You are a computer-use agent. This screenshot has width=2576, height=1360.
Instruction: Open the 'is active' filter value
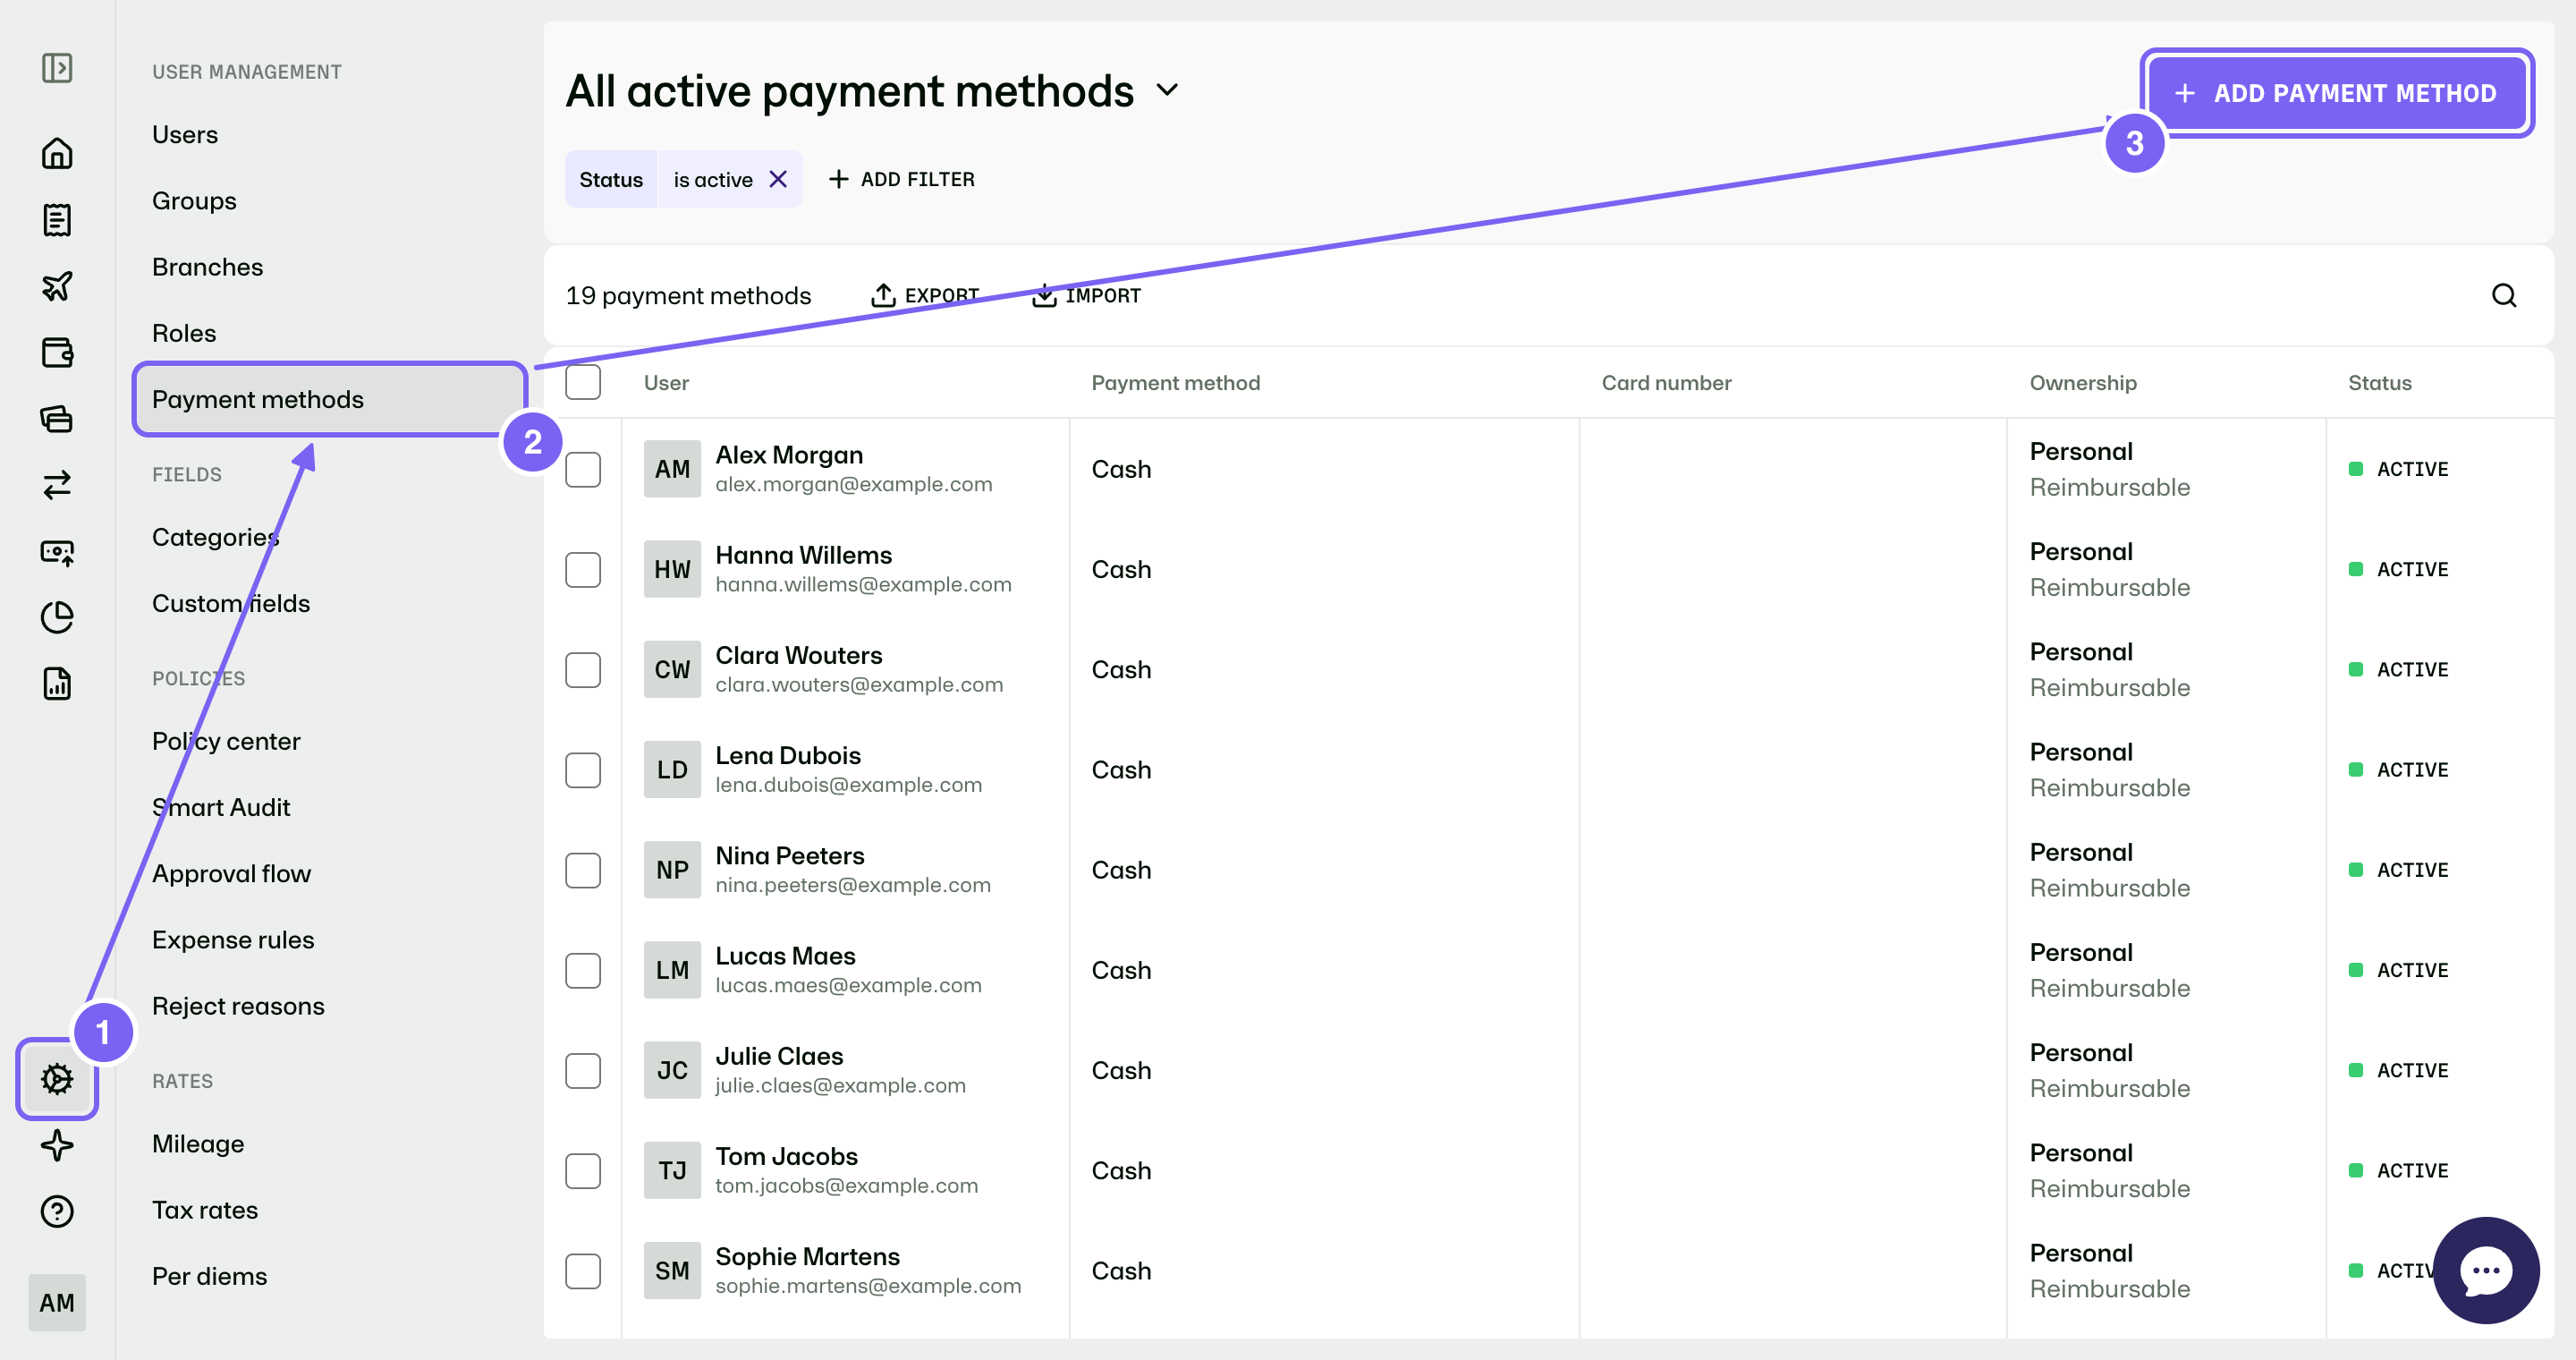pyautogui.click(x=713, y=179)
